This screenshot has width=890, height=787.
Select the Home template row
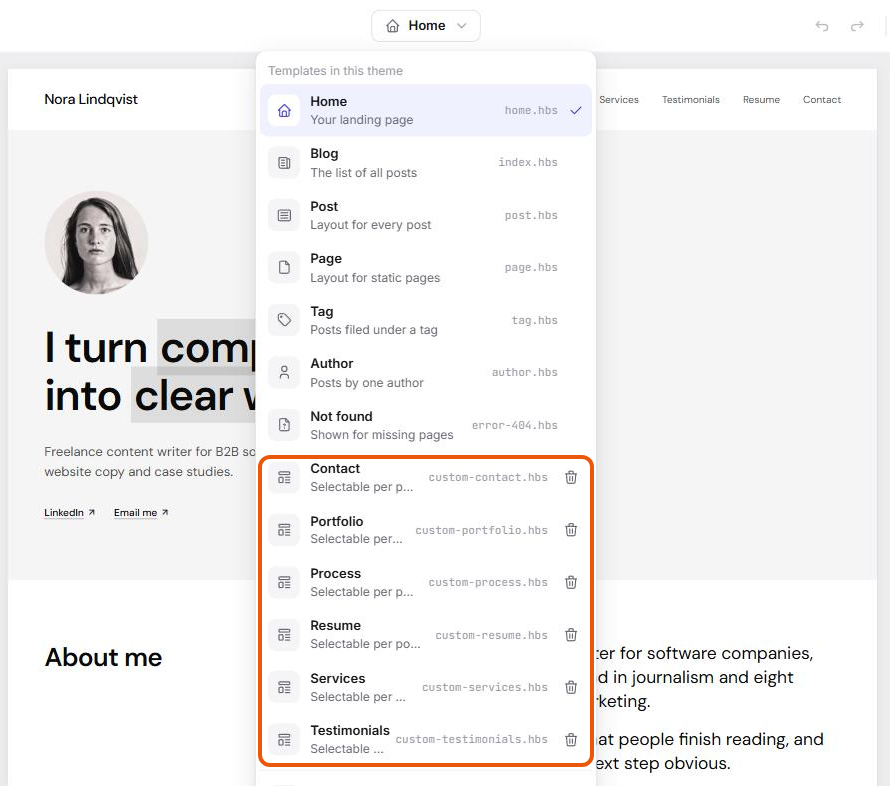tap(426, 110)
